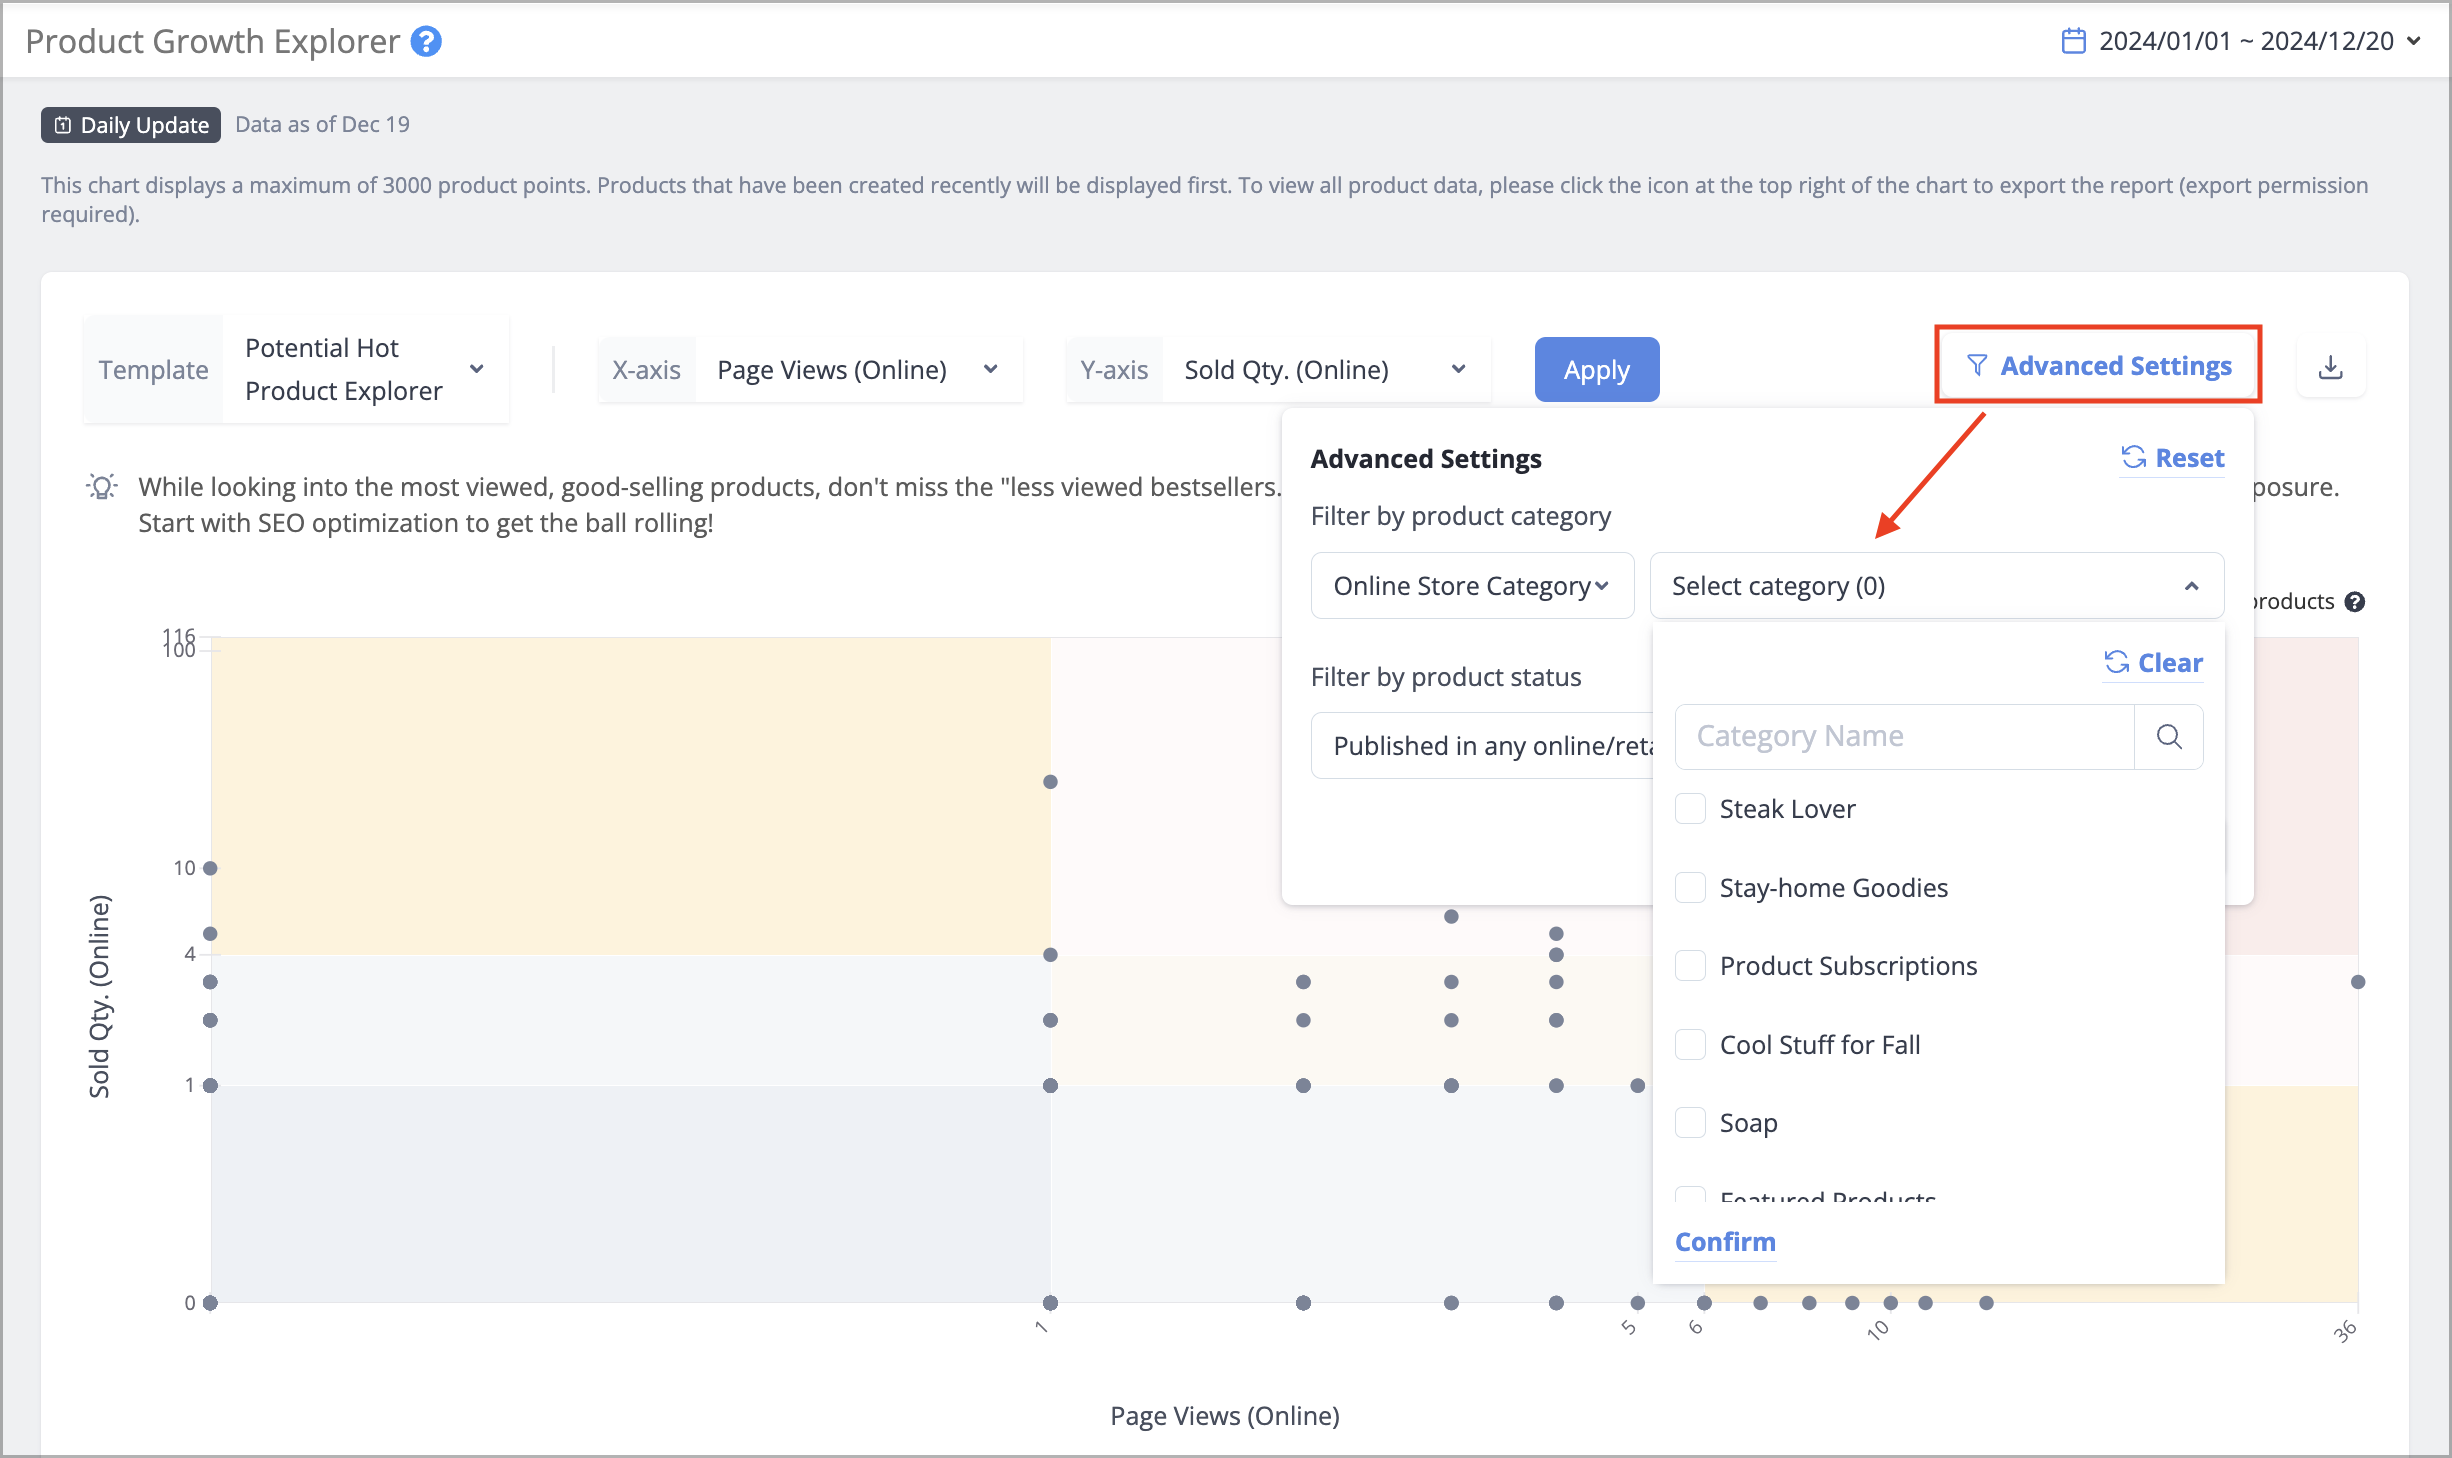Tick the Product Subscriptions checkbox

1690,966
